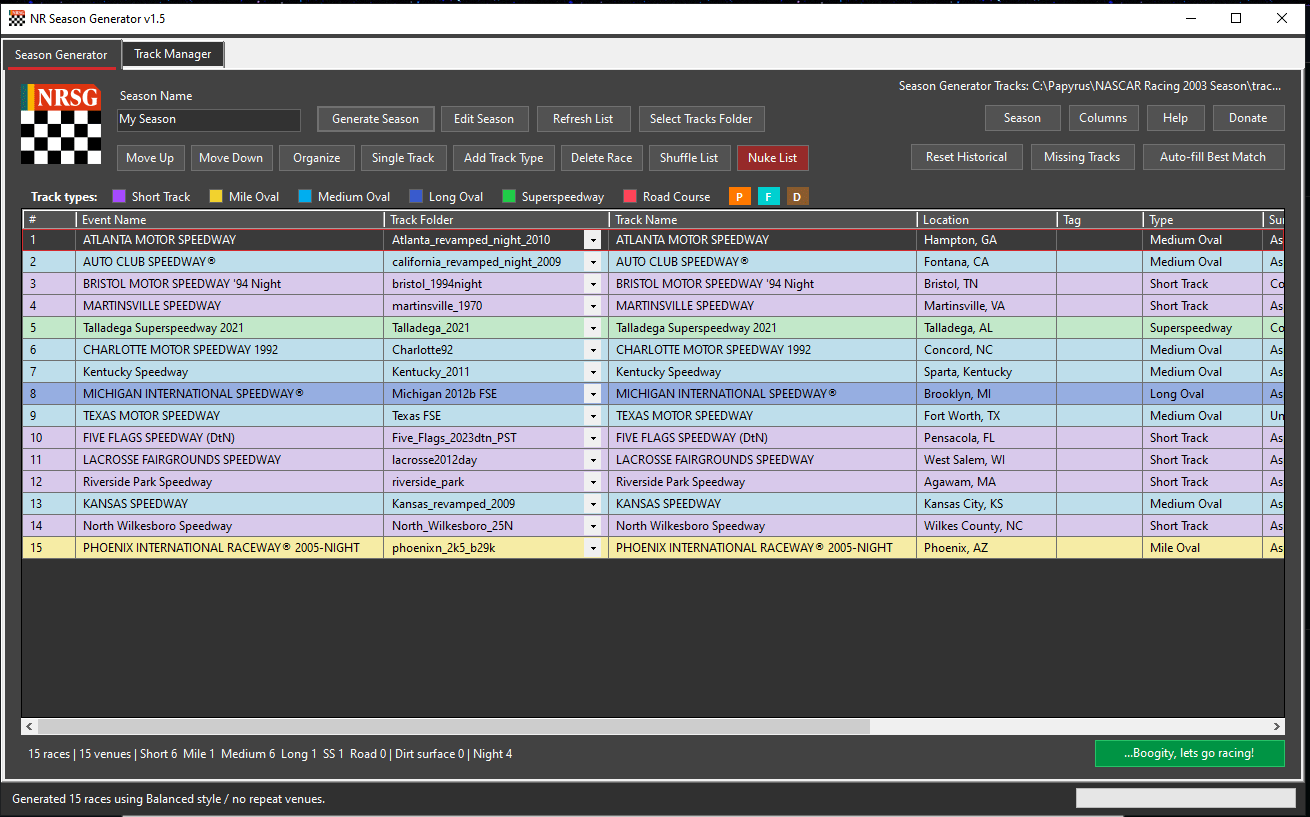1310x817 pixels.
Task: Click Reset Historical
Action: pyautogui.click(x=966, y=157)
